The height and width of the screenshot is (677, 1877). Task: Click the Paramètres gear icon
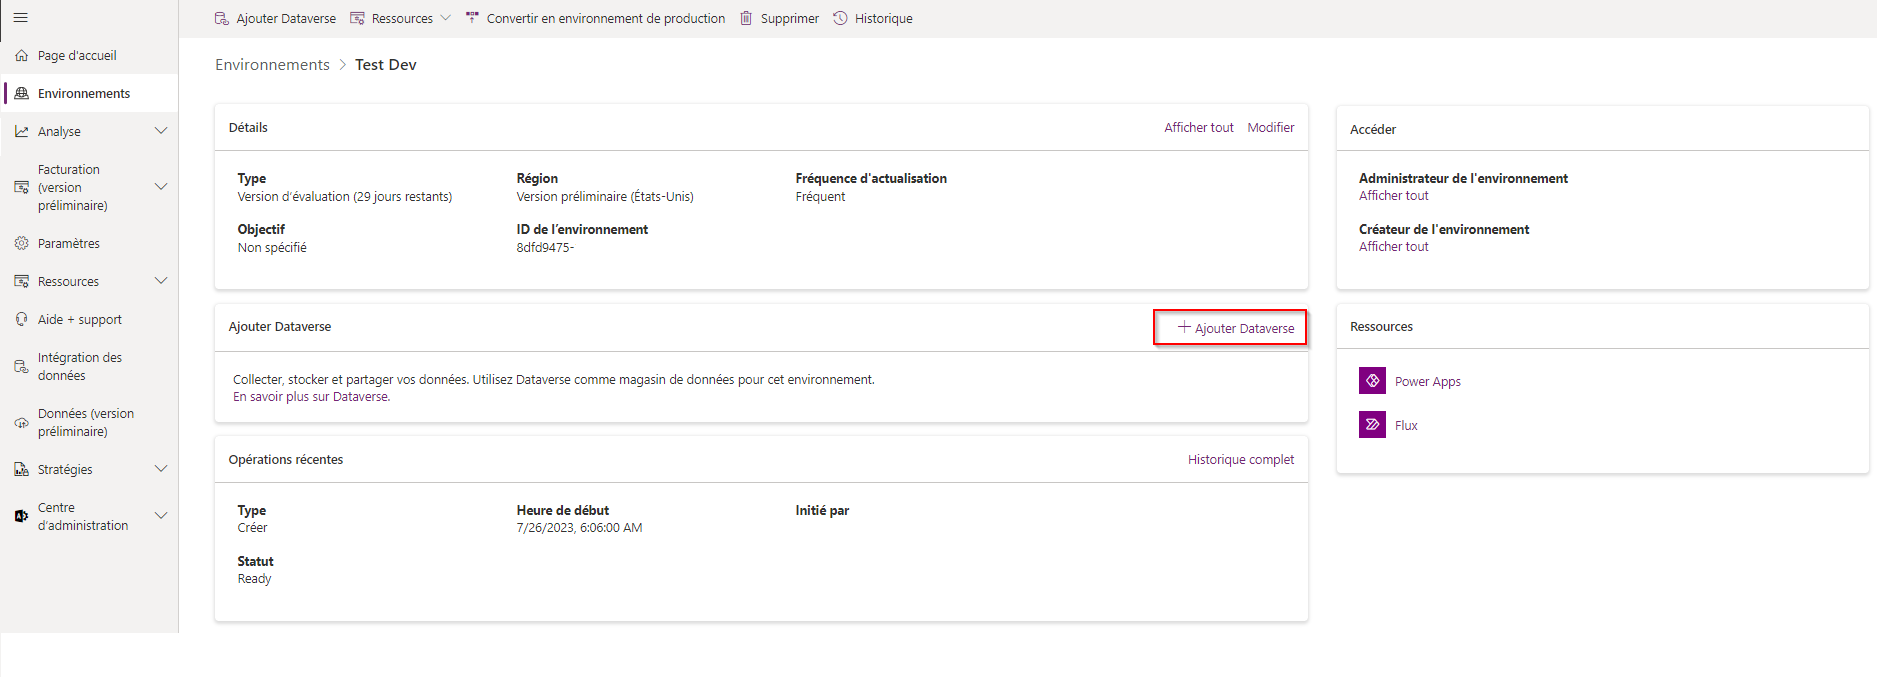point(21,243)
